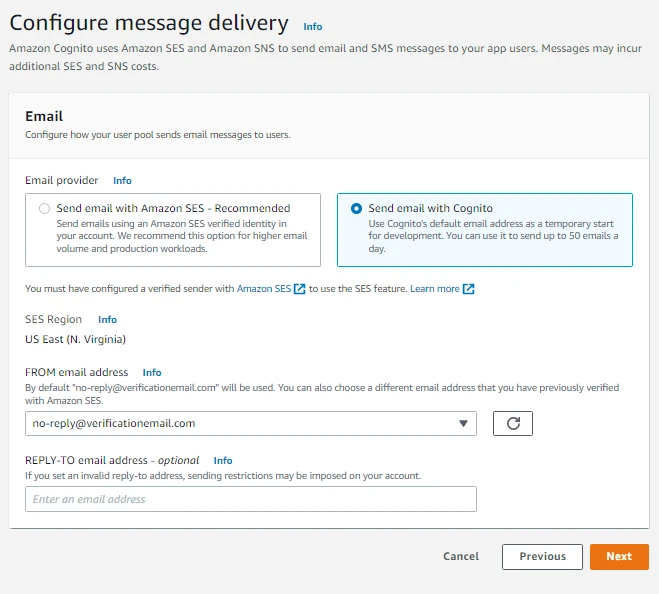
Task: Open Info next to Configure message delivery heading
Action: click(313, 27)
